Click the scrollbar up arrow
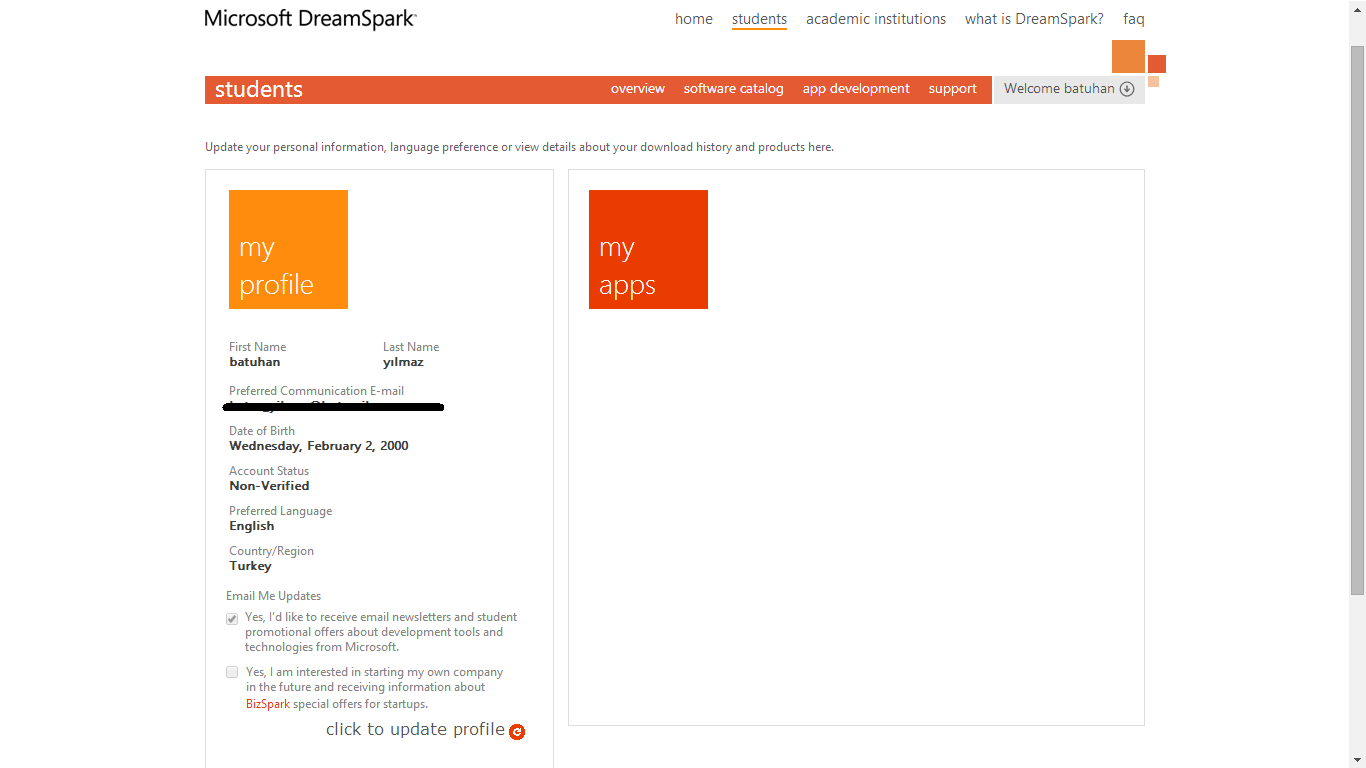The width and height of the screenshot is (1366, 768). 1357,9
